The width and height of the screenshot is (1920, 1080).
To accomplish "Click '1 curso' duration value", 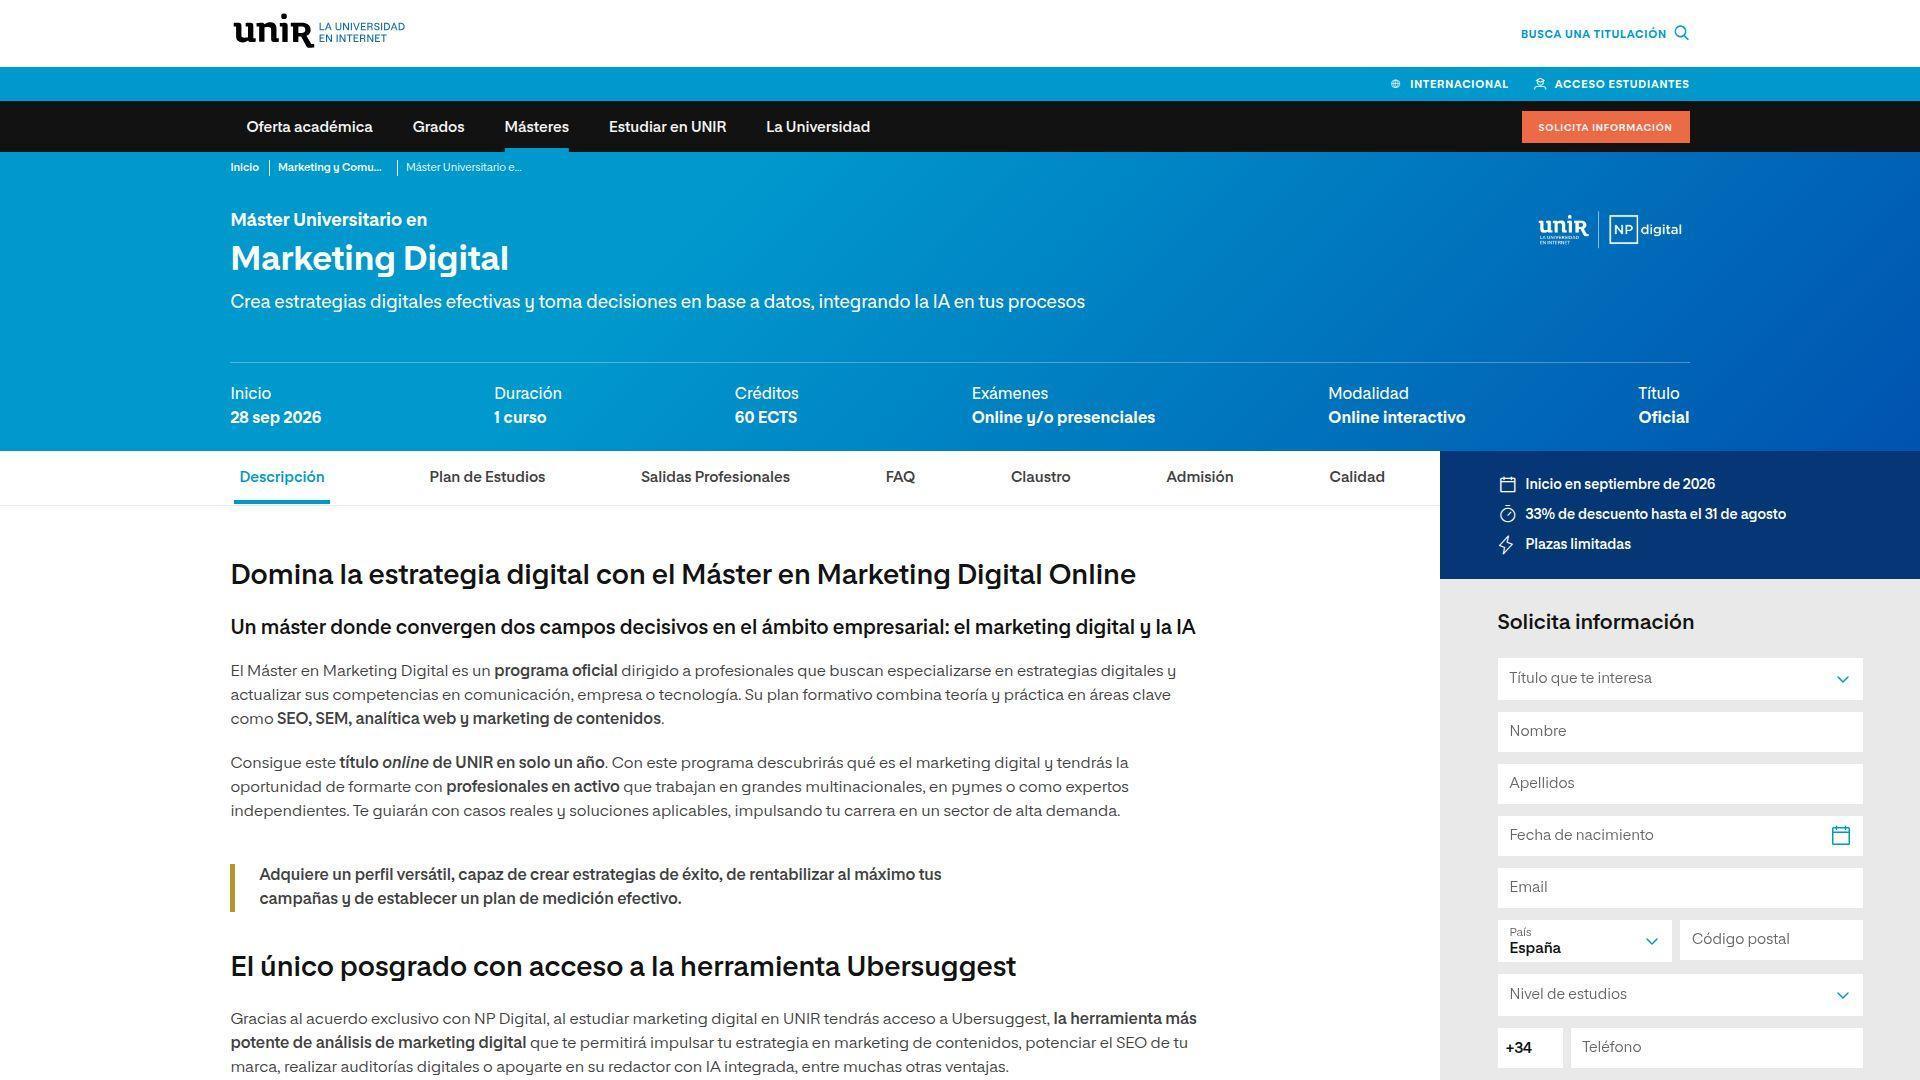I will click(520, 418).
